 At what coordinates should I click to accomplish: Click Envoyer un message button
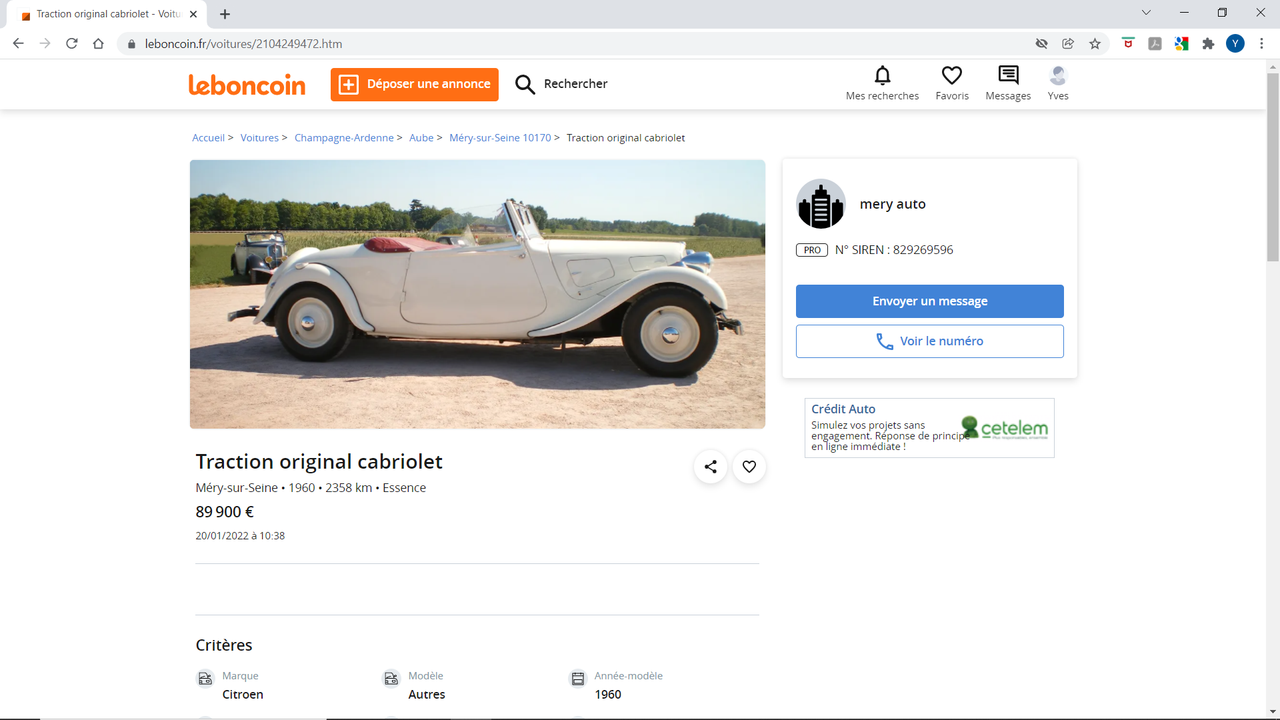930,301
